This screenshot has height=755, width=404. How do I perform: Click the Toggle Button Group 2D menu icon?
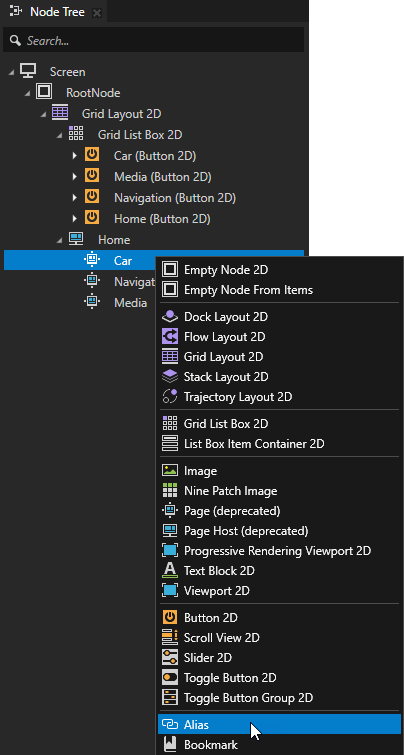point(170,697)
